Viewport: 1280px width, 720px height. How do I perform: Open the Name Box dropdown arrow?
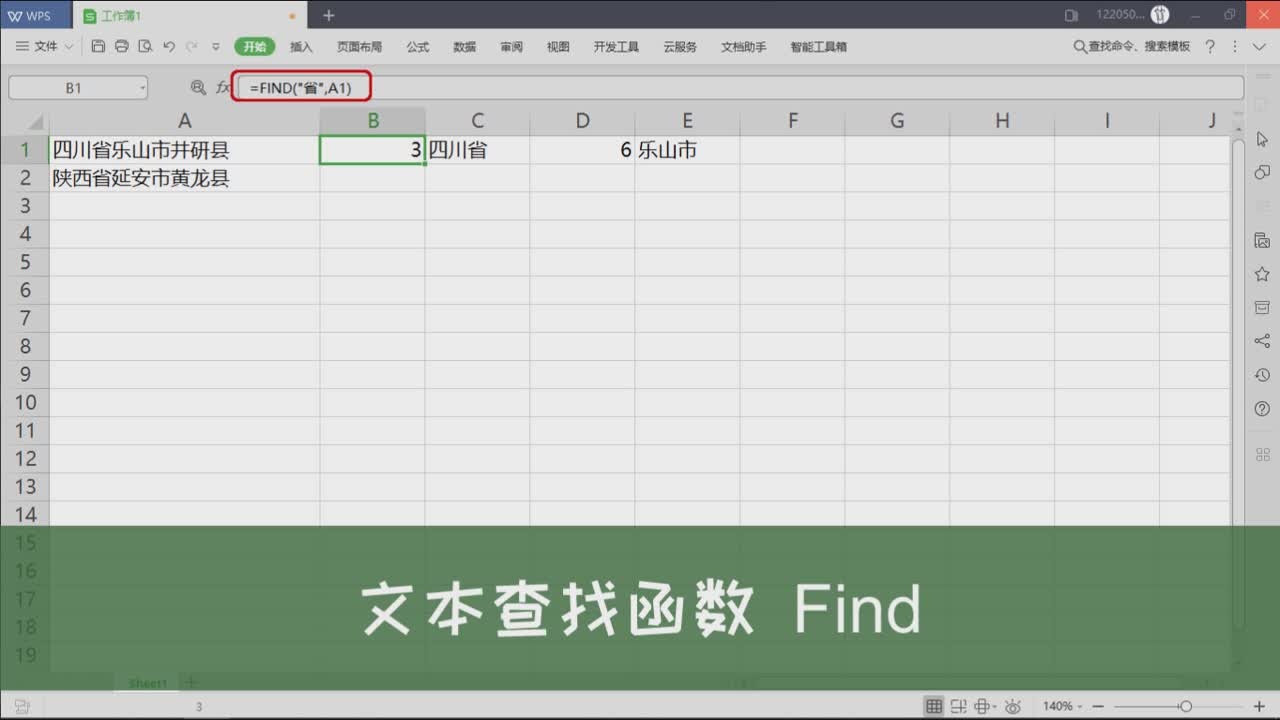click(x=143, y=88)
